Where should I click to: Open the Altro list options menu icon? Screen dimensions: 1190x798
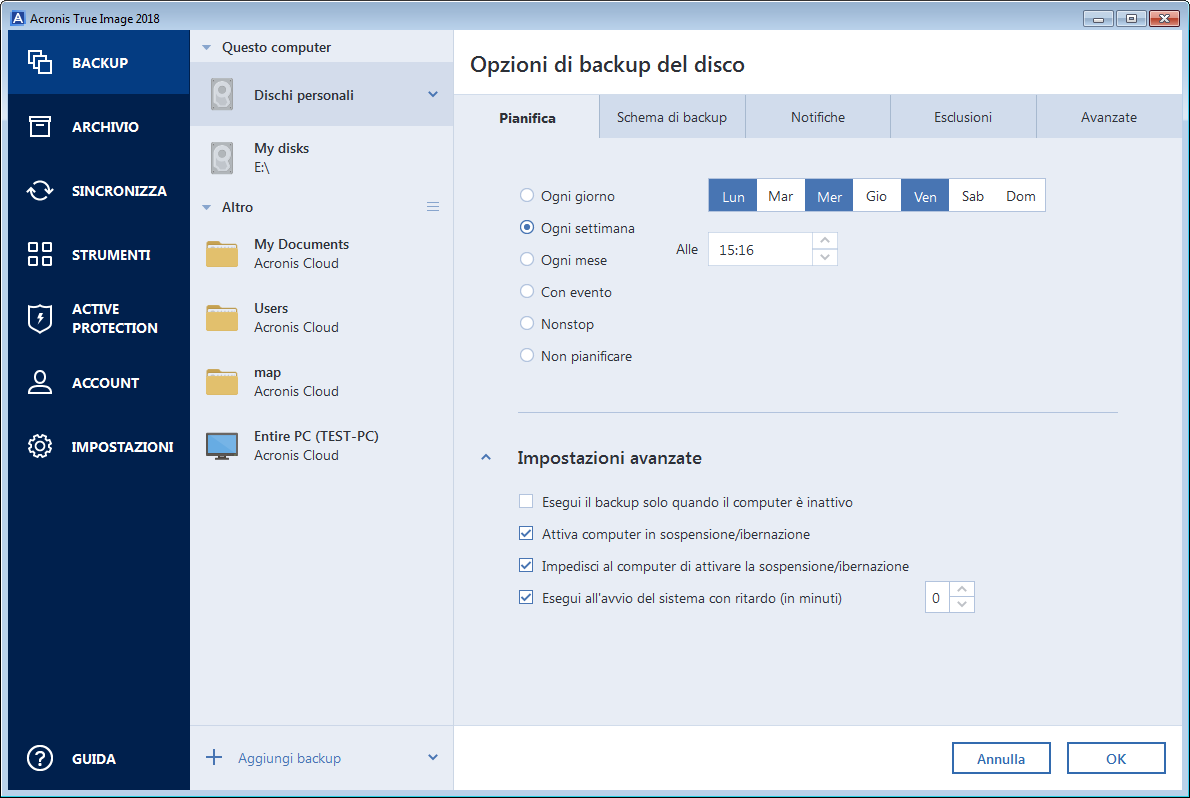433,207
